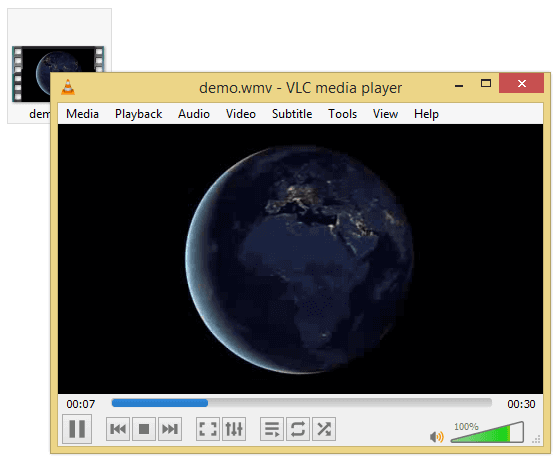Screen dimensions: 560x465
Task: Toggle the playlist view
Action: pyautogui.click(x=272, y=429)
